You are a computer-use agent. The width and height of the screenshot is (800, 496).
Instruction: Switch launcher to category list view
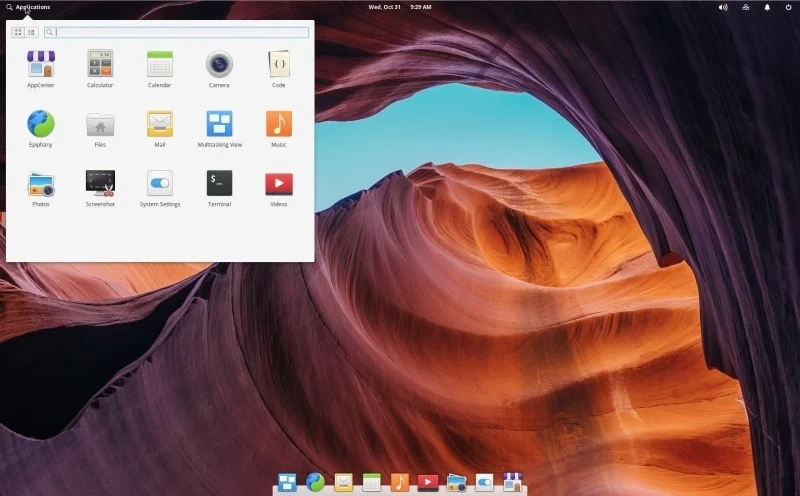pos(31,32)
